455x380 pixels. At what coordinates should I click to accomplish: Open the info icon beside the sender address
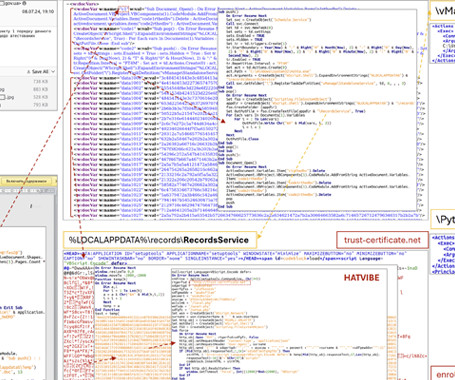pos(23,3)
